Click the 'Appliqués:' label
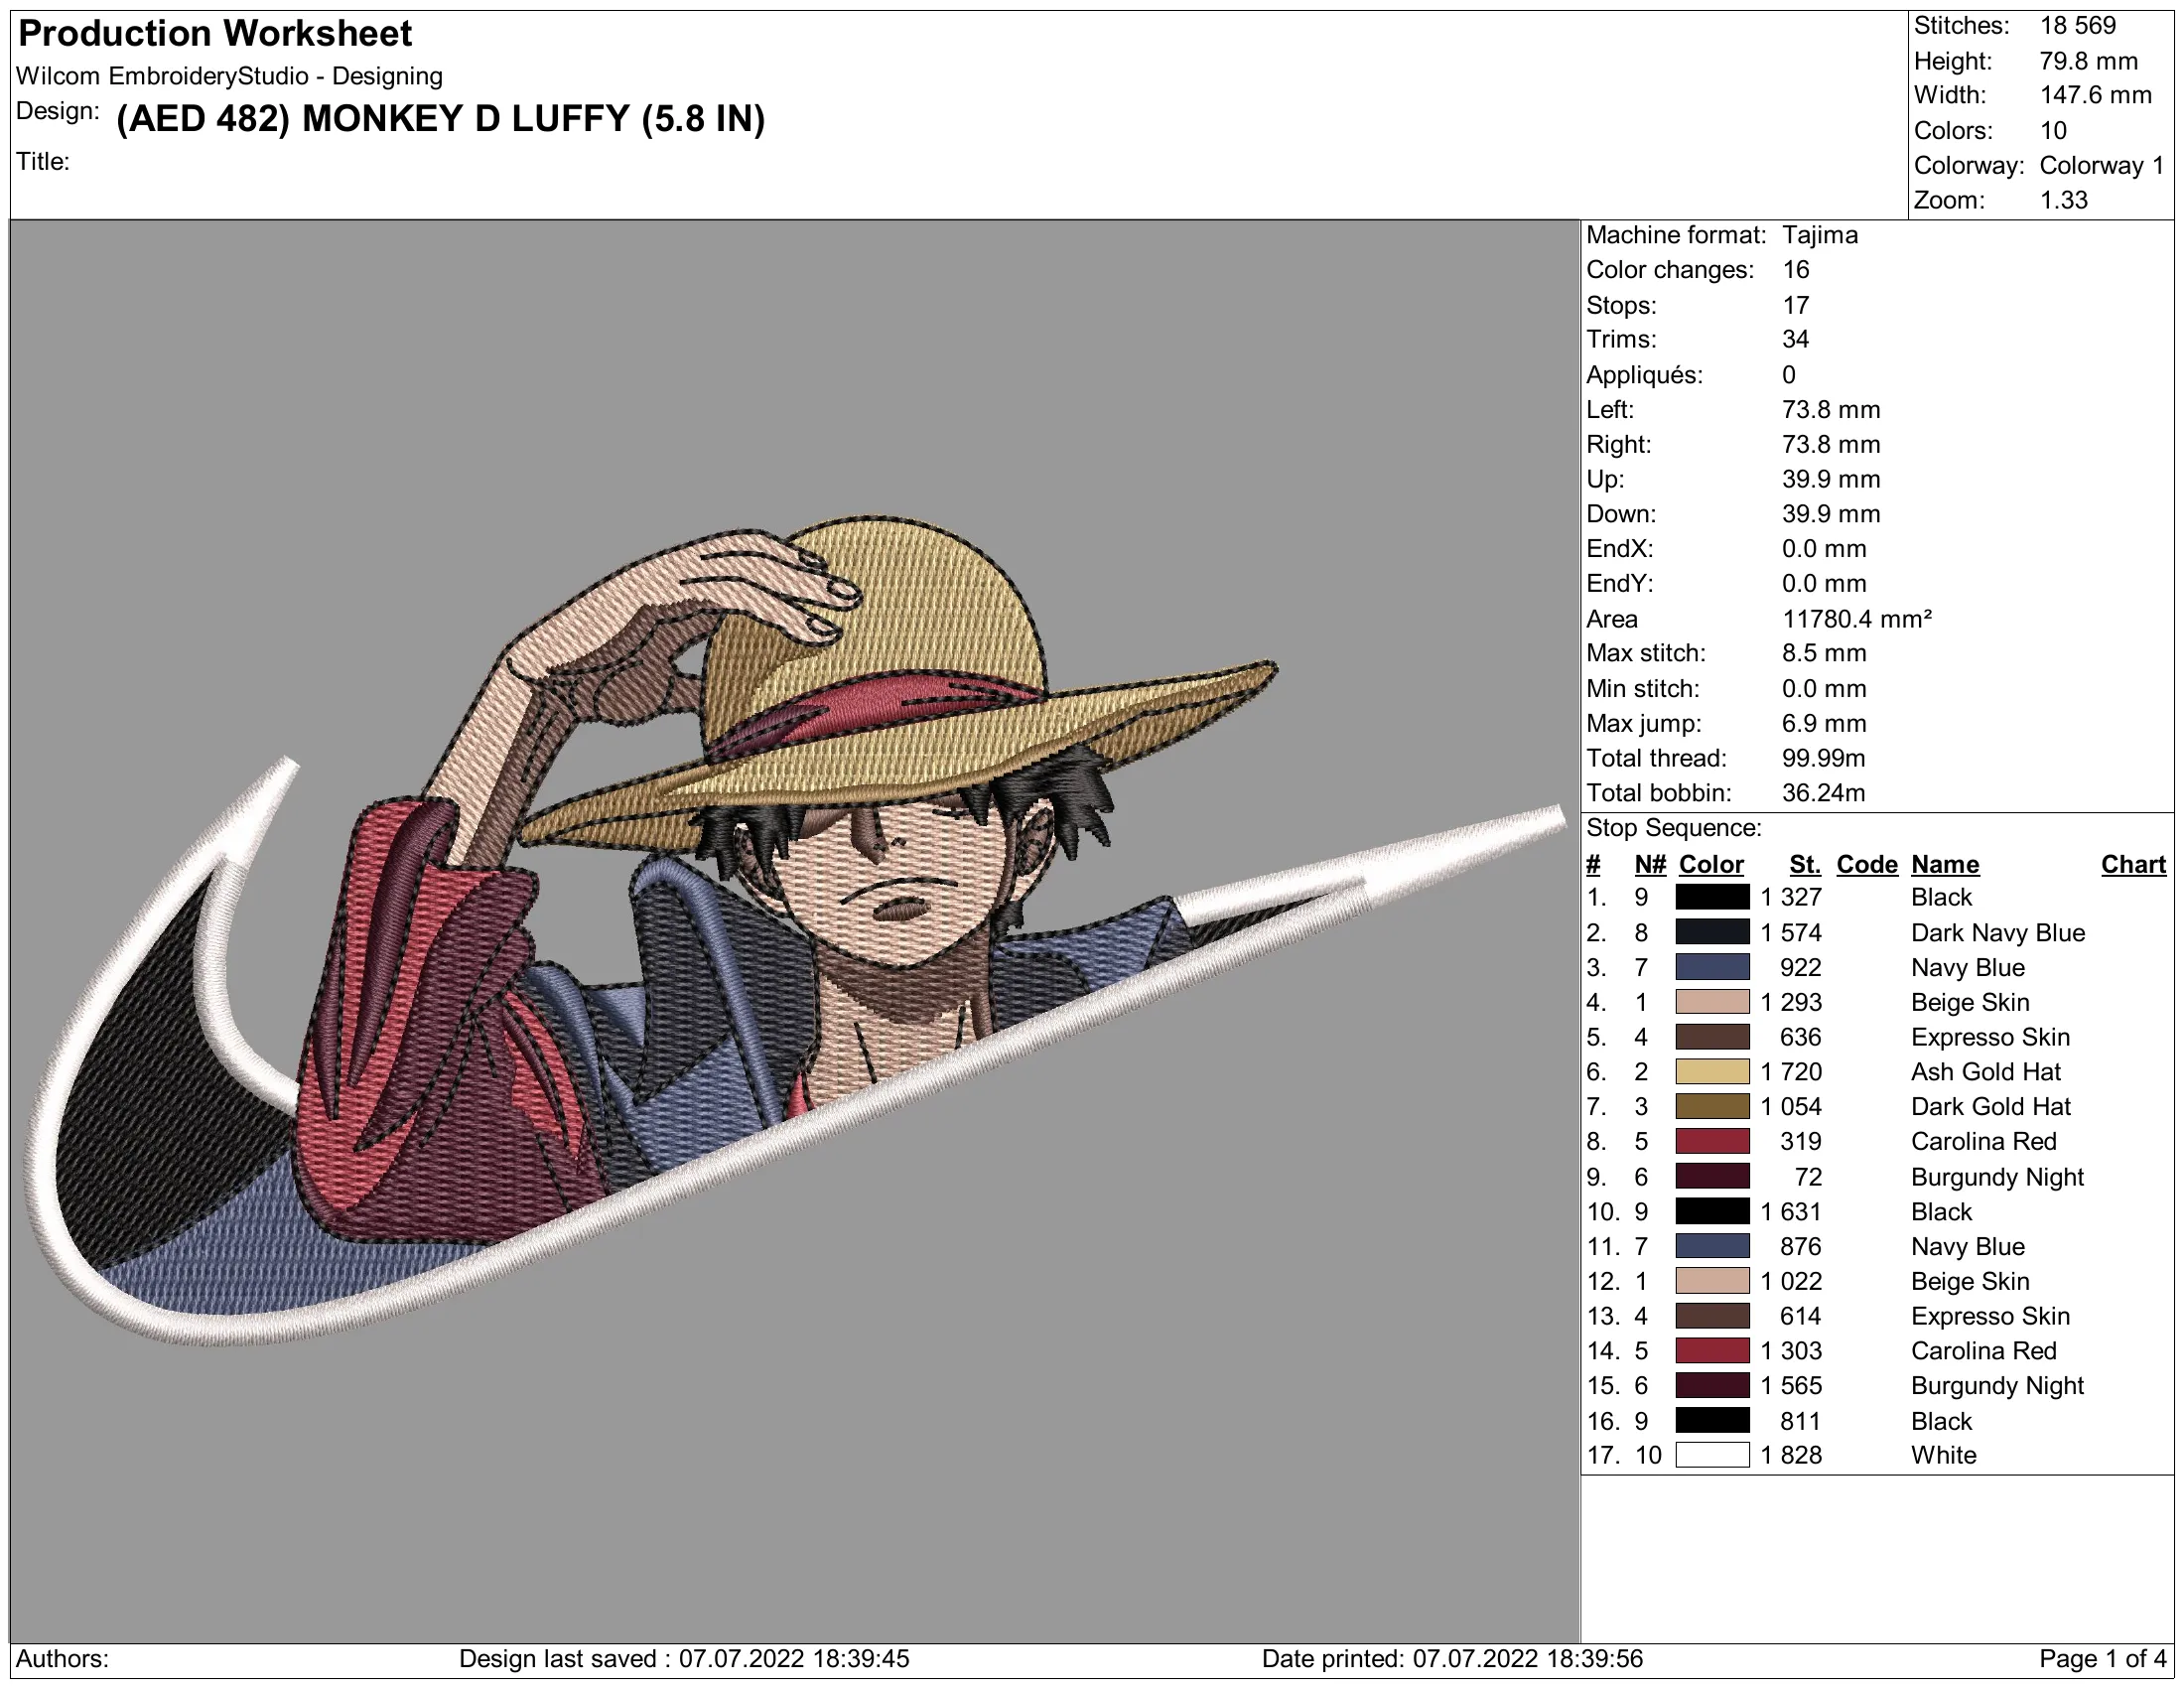This screenshot has height=1688, width=2184. (1645, 375)
